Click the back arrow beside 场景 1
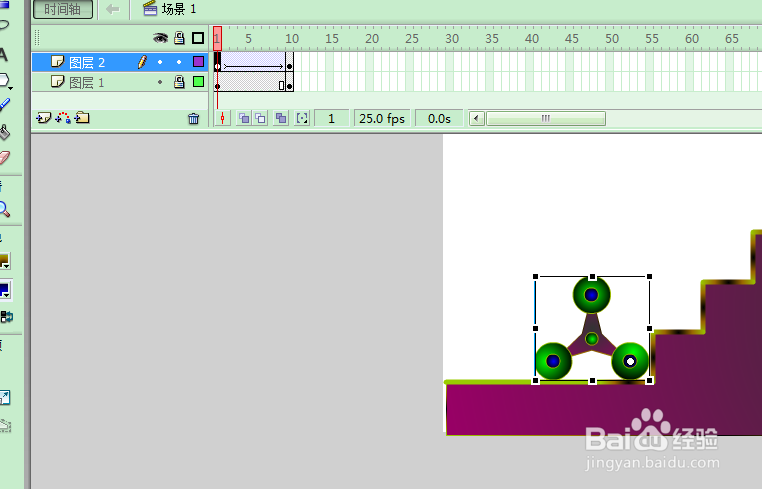 [x=113, y=9]
